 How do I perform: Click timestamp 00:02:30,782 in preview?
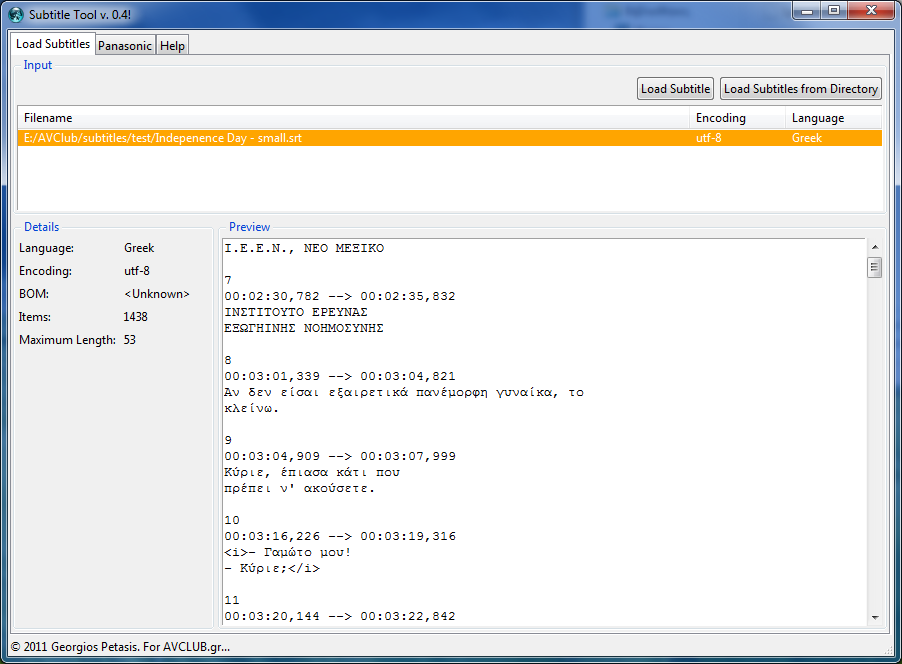pos(272,296)
